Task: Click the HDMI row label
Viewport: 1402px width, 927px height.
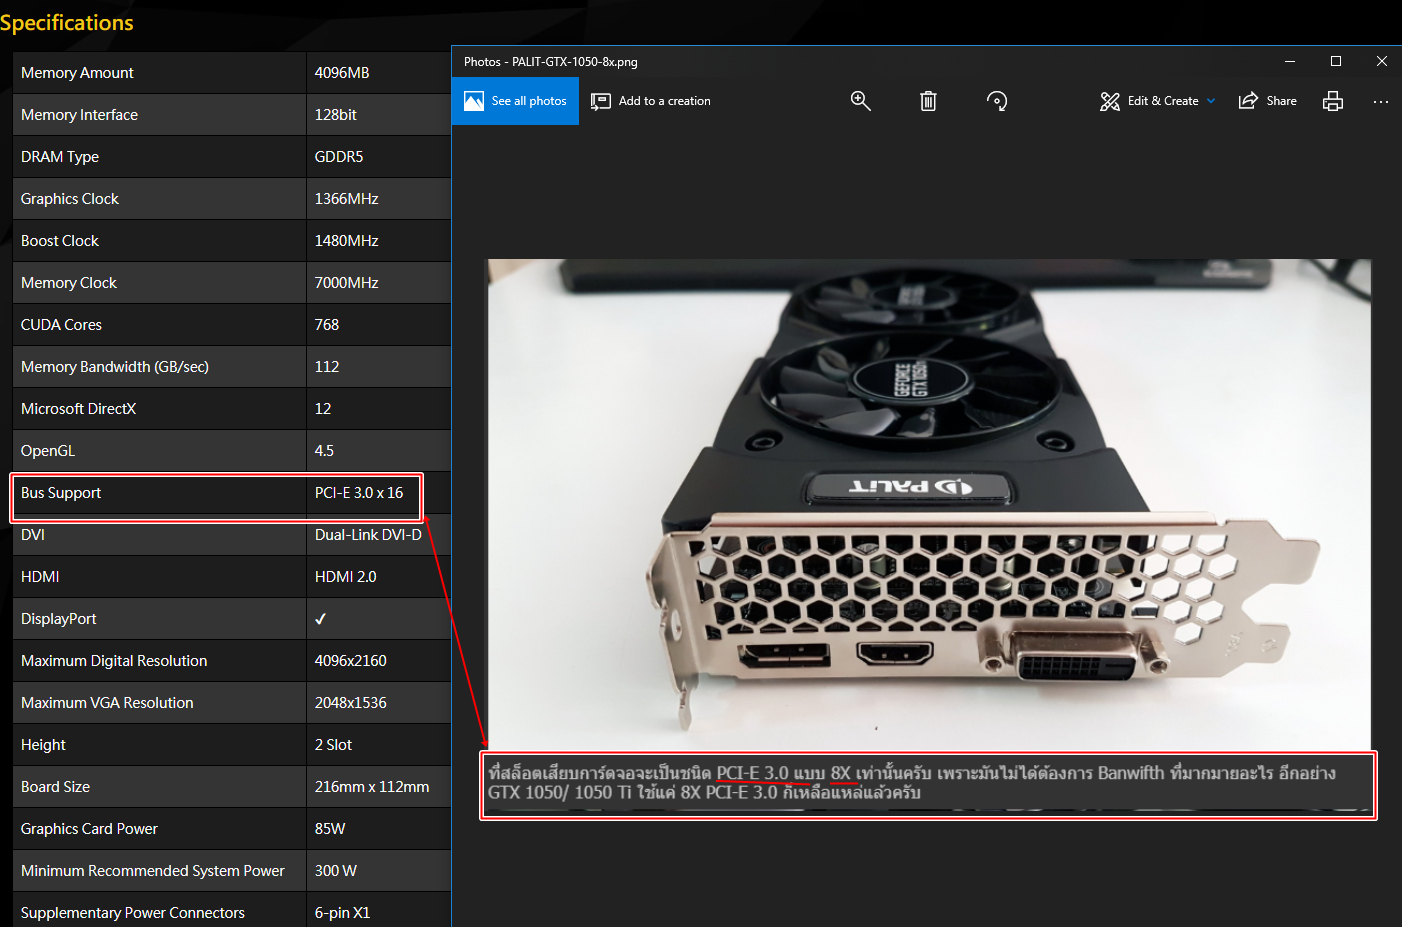Action: tap(40, 577)
